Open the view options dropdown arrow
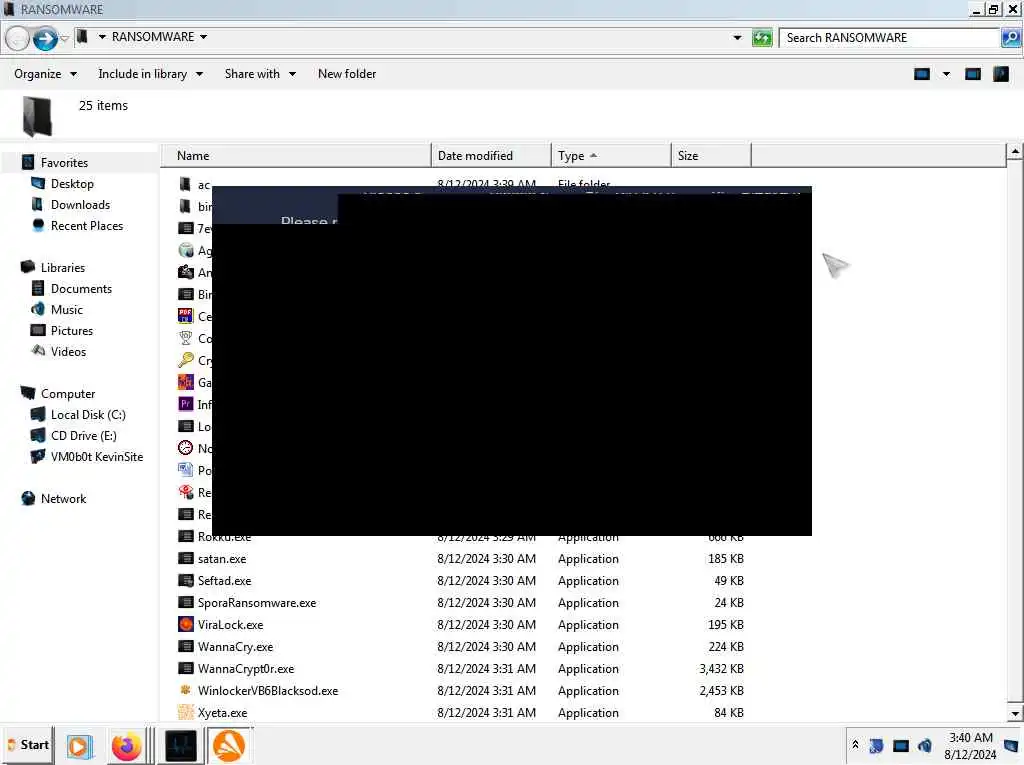This screenshot has width=1024, height=765. [x=946, y=74]
